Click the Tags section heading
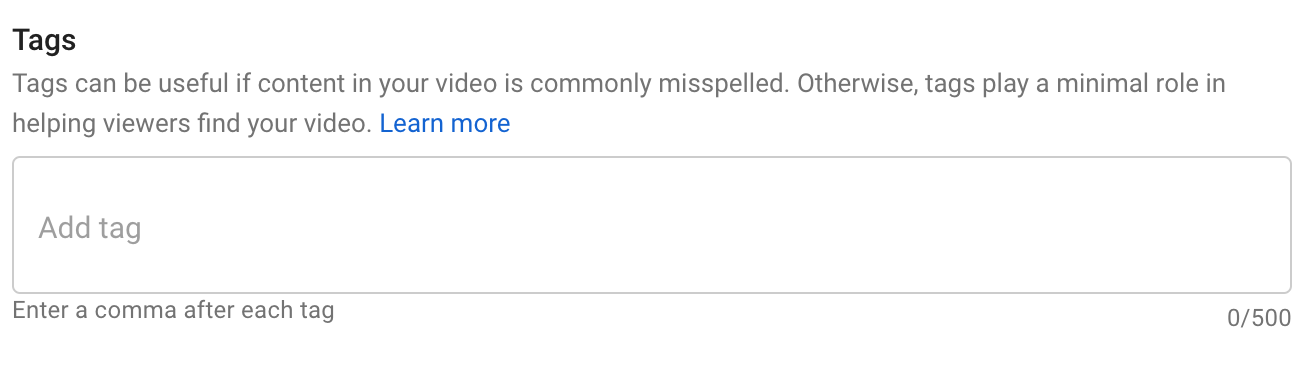This screenshot has width=1316, height=368. point(45,41)
